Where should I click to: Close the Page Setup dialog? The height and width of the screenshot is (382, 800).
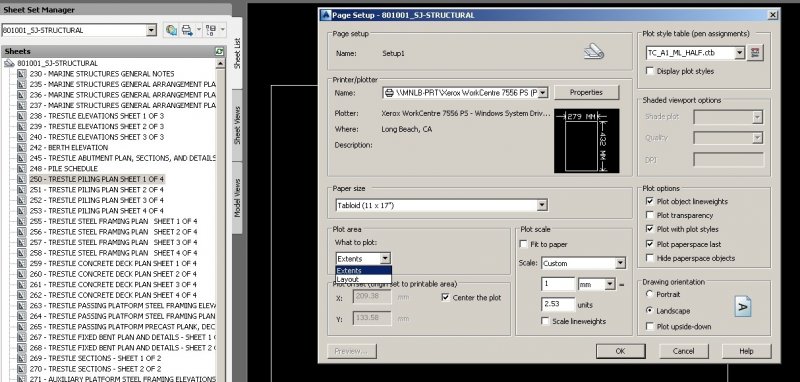tap(772, 15)
